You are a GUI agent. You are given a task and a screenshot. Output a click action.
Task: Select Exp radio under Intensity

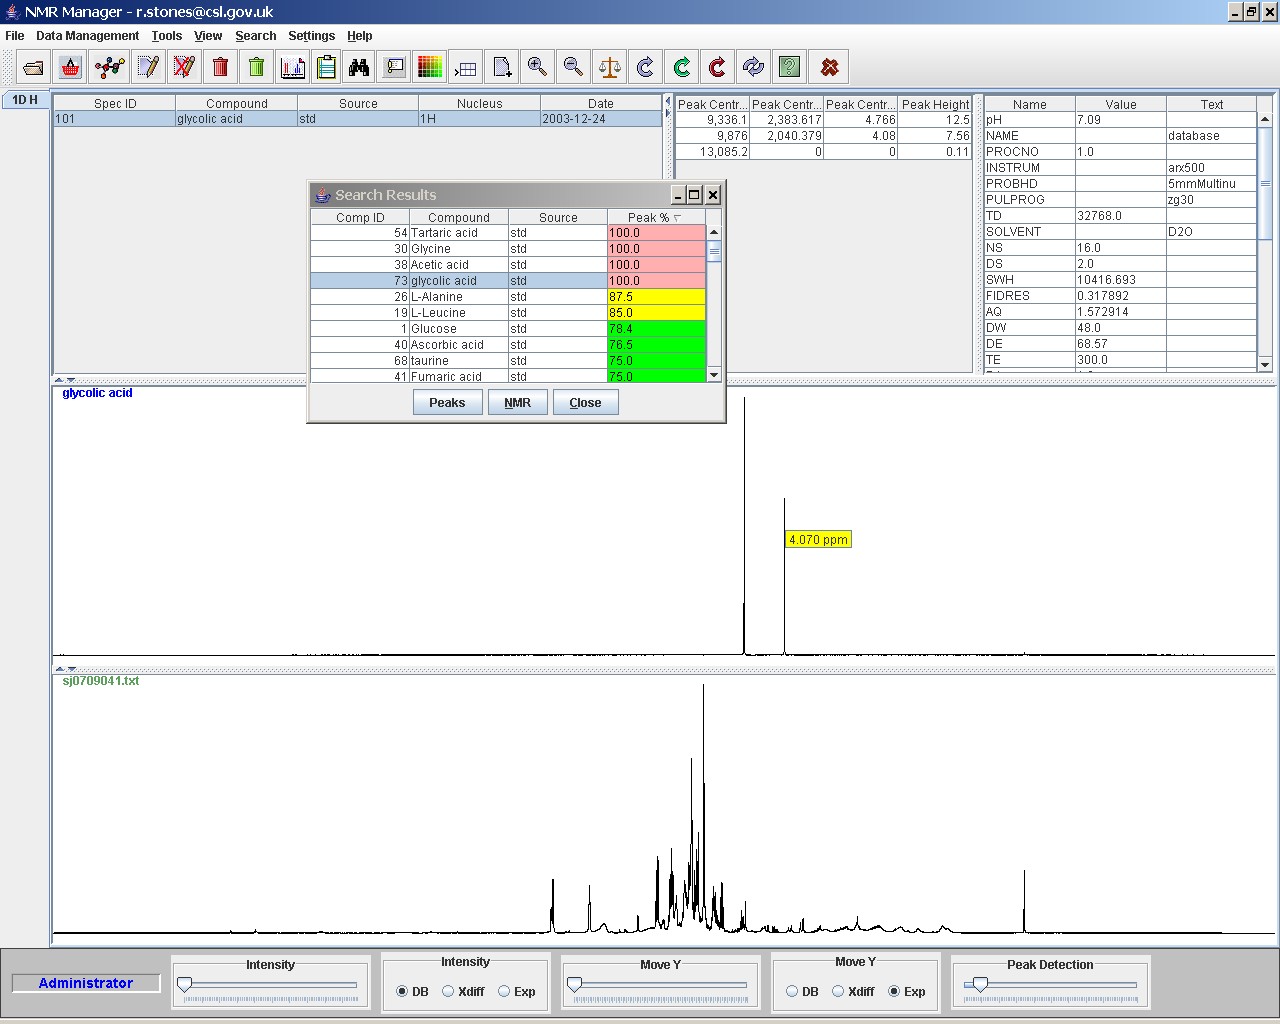pos(504,991)
